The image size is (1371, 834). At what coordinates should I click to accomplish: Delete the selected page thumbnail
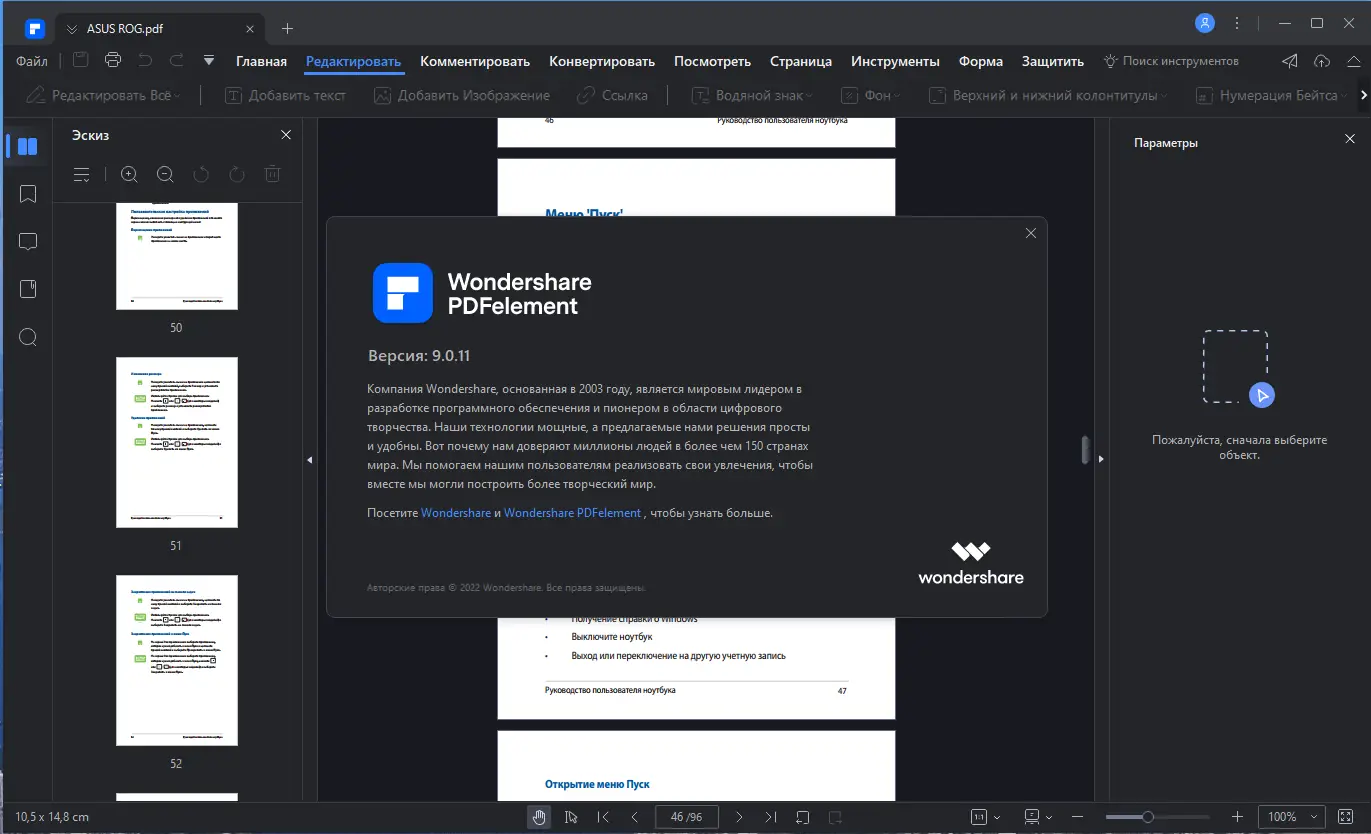(271, 174)
